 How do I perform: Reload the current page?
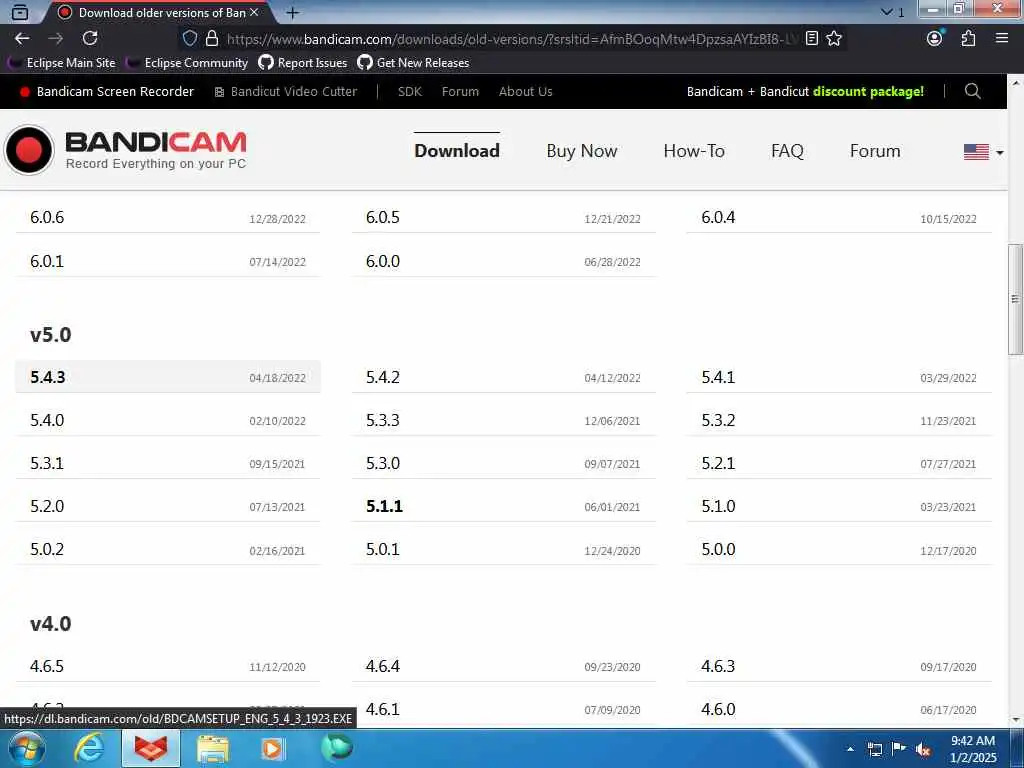[90, 39]
